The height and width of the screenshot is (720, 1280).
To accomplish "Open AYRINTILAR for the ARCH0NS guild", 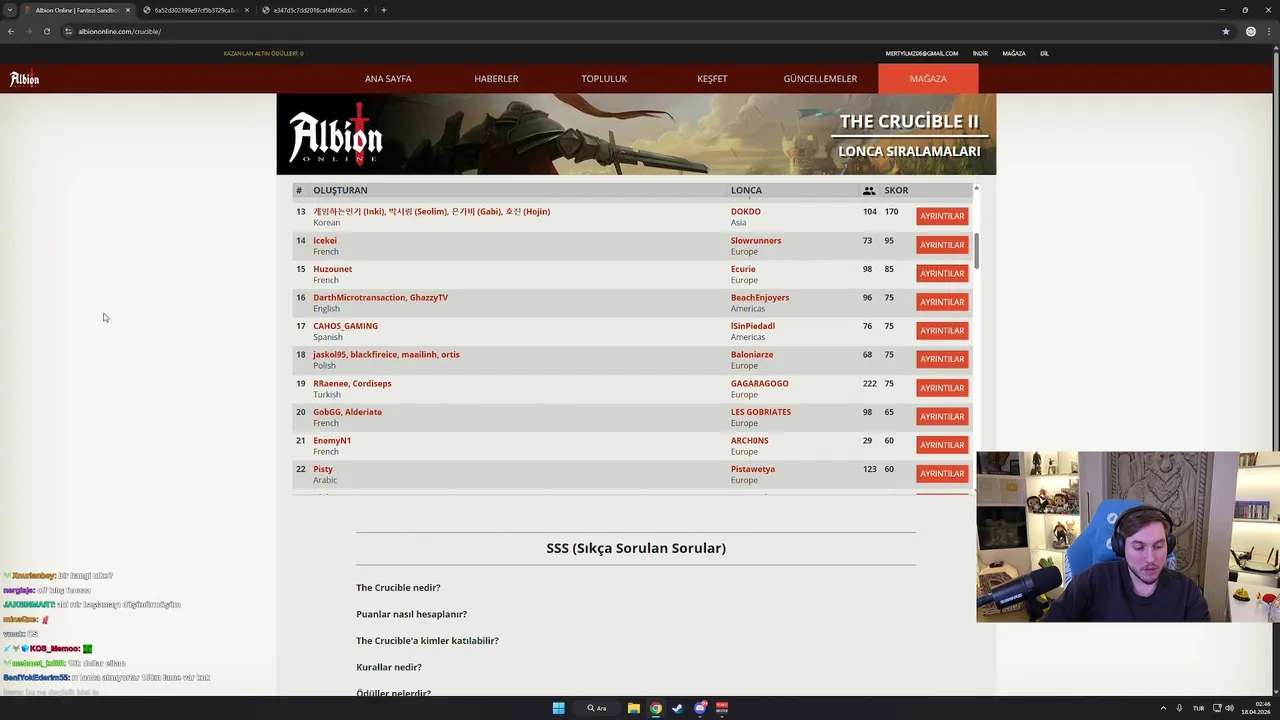I will [942, 445].
